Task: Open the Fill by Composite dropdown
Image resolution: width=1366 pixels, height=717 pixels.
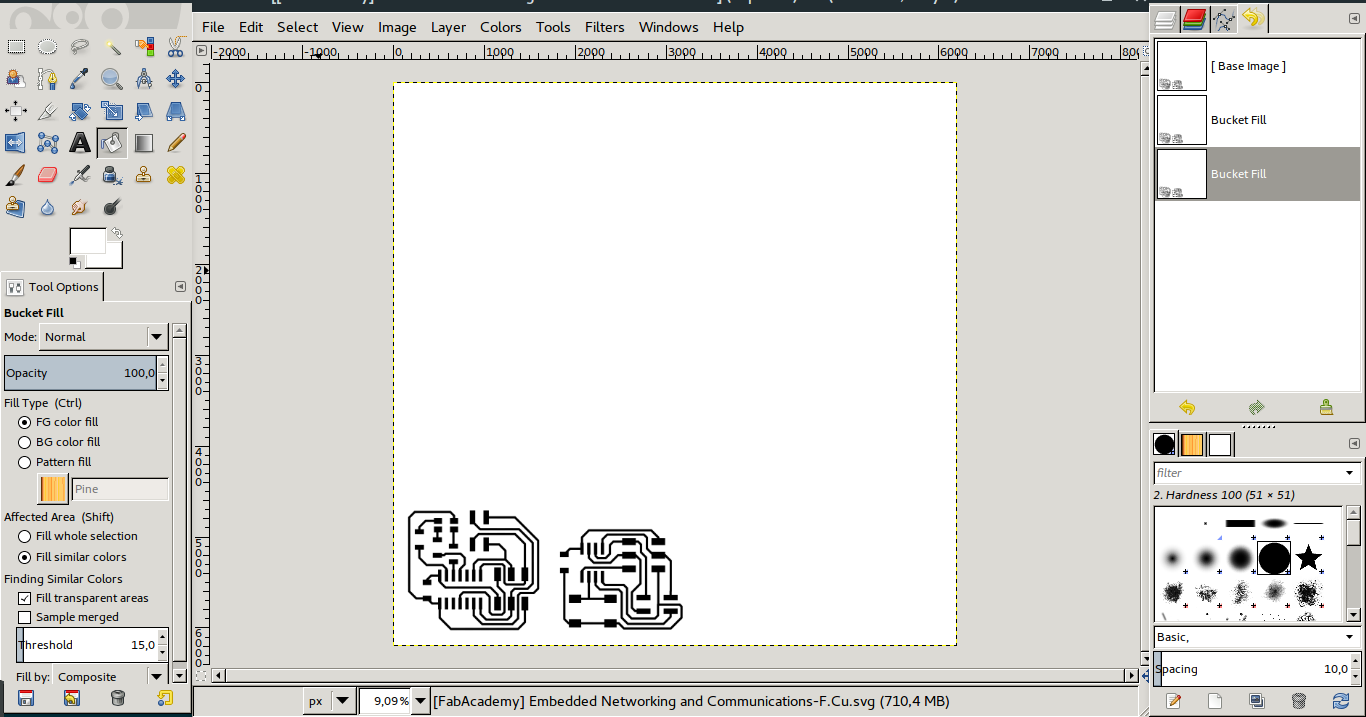Action: coord(110,677)
